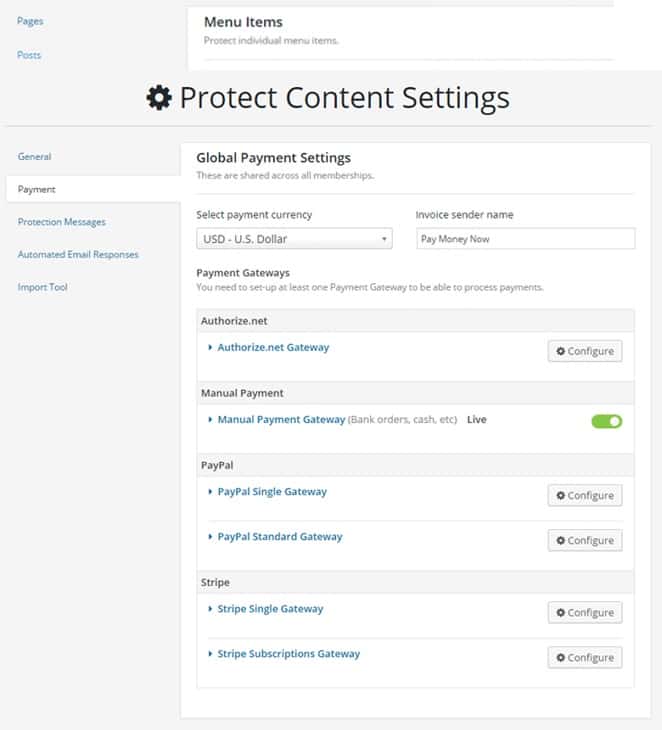
Task: Click the Invoice sender name field
Action: (x=526, y=239)
